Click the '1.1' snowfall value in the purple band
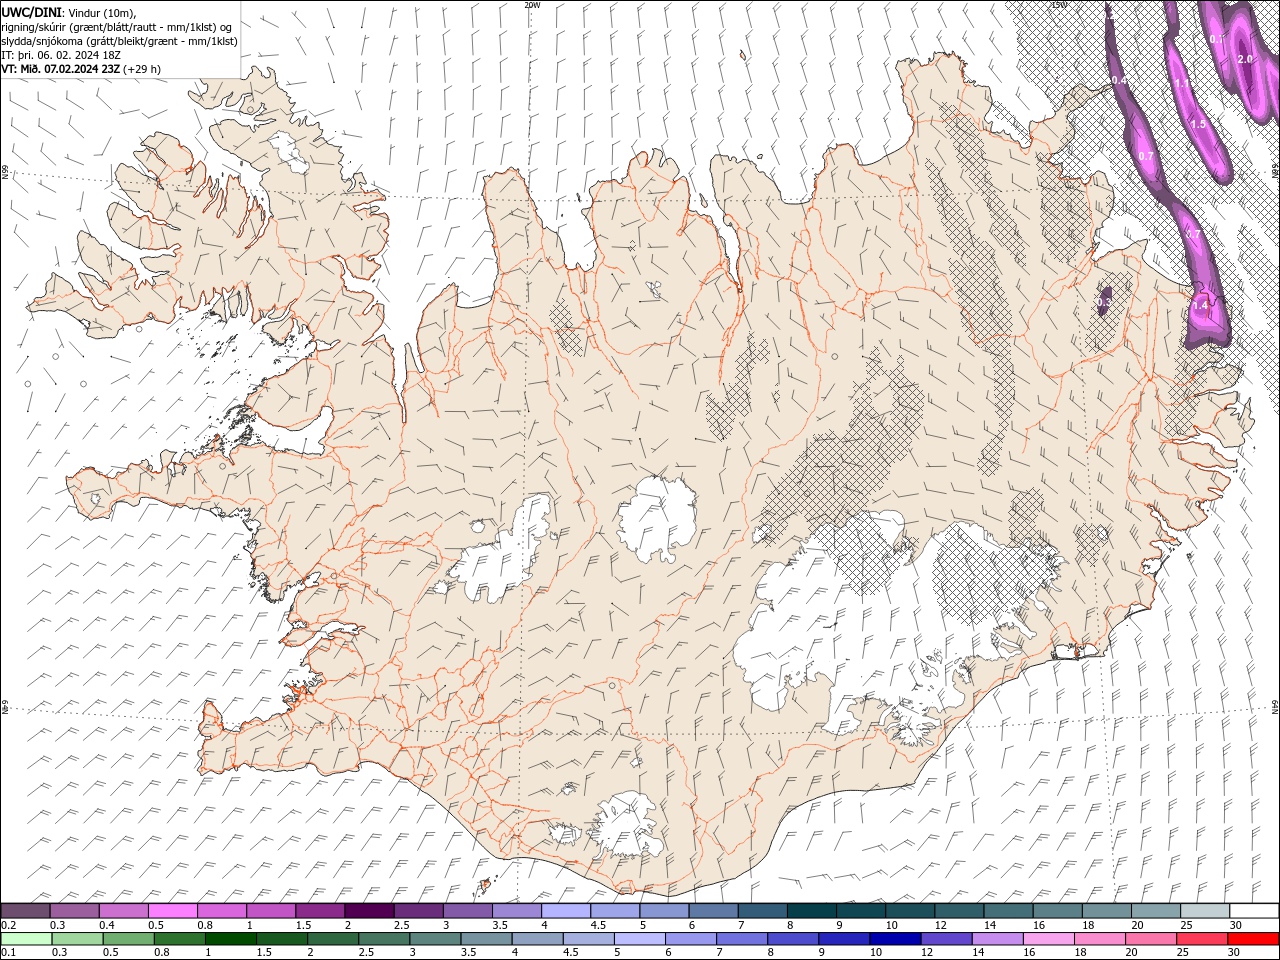 [1182, 84]
